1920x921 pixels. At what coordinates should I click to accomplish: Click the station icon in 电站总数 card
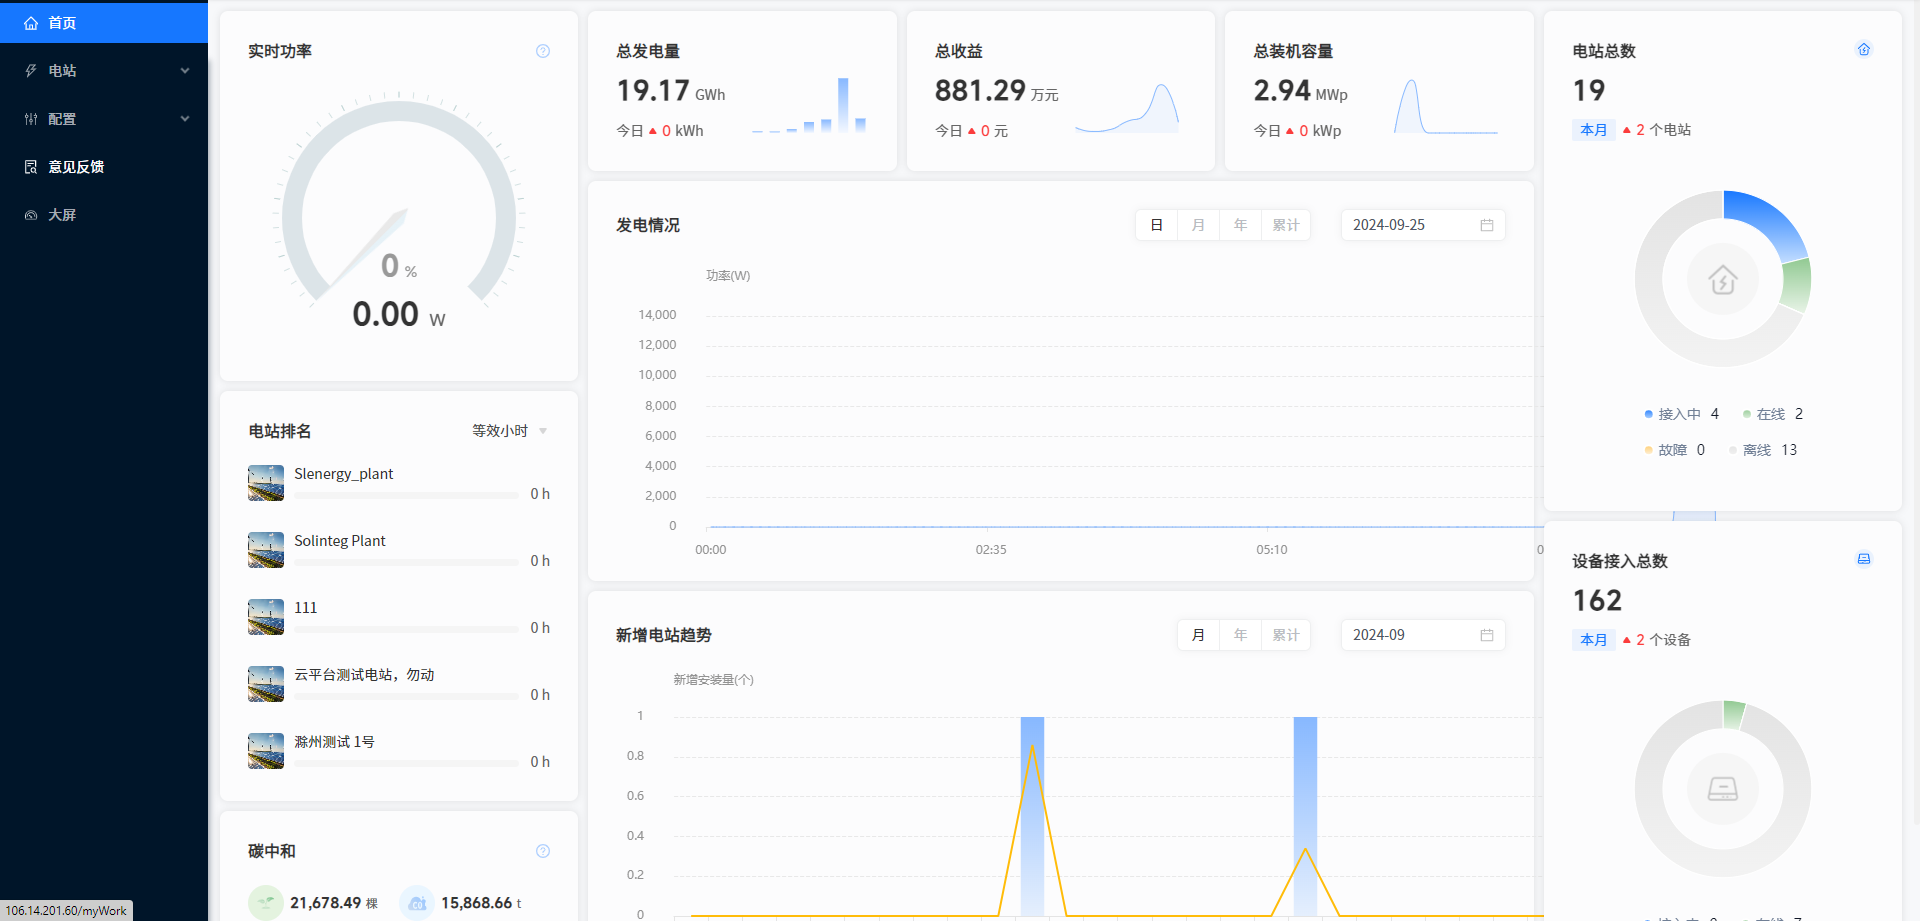pos(1864,50)
